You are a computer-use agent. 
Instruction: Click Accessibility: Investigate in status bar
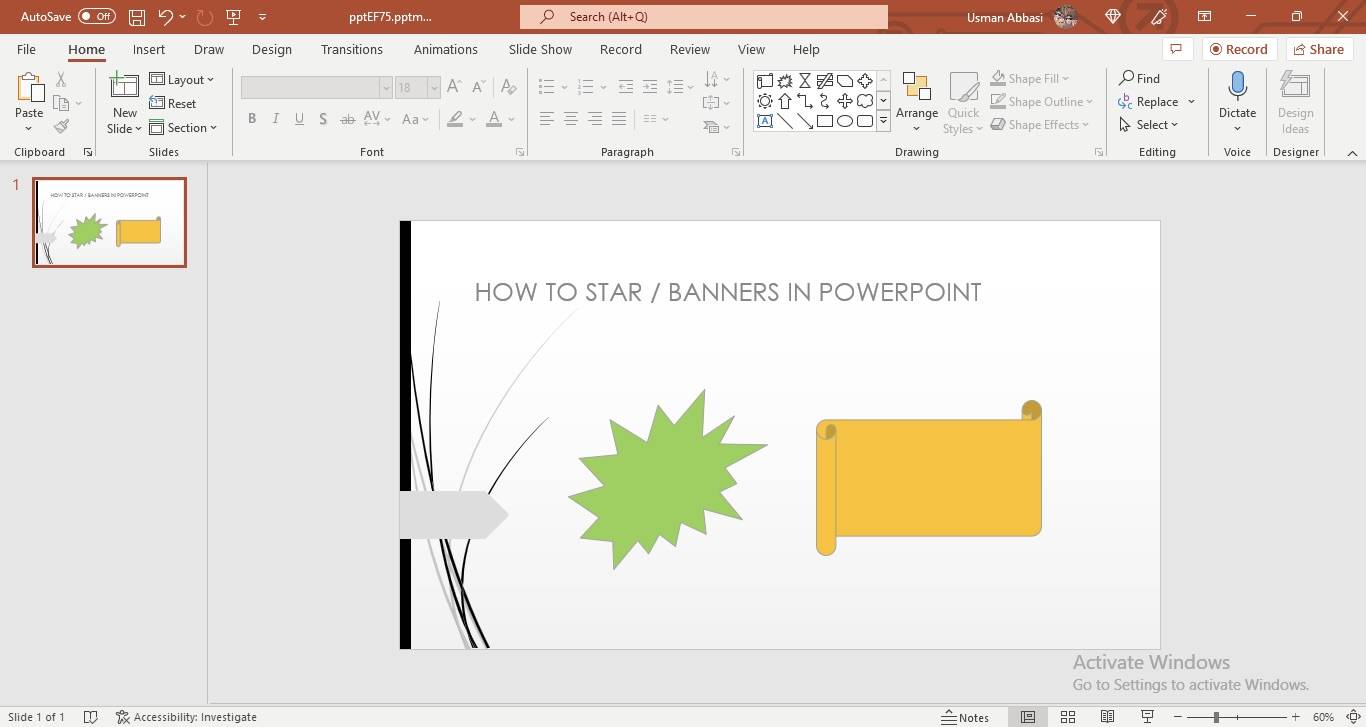click(186, 717)
